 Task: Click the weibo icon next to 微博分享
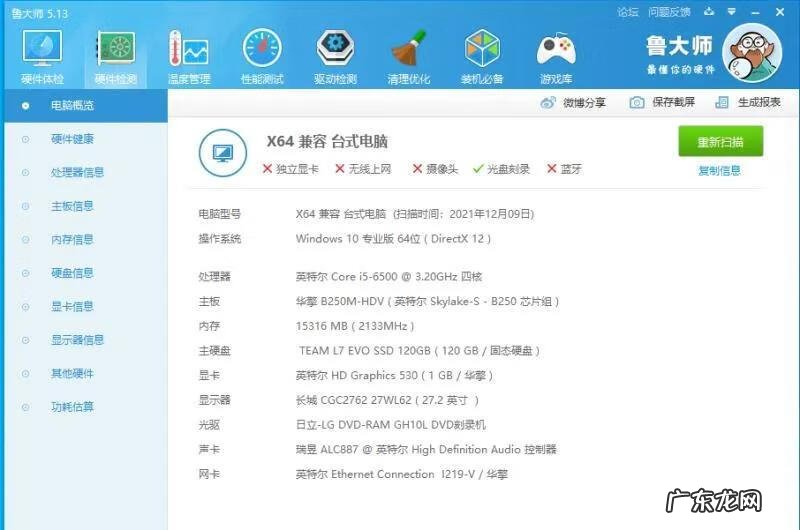click(x=548, y=103)
